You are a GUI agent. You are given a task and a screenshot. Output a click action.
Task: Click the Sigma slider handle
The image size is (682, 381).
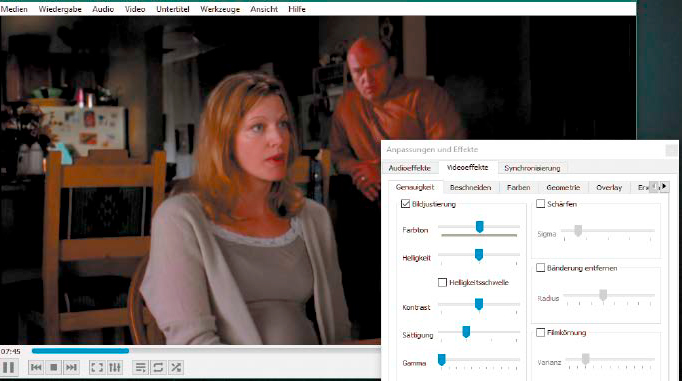pos(578,231)
